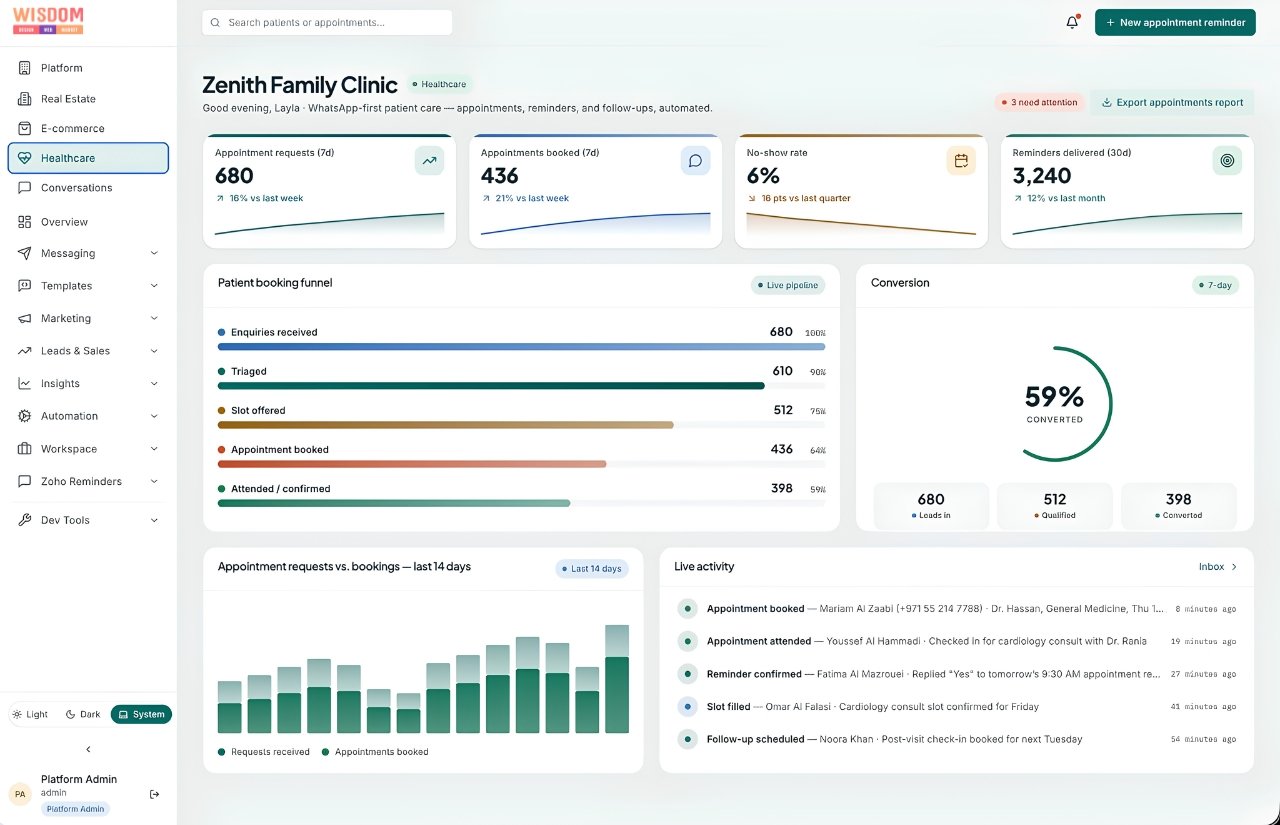Click the PA avatar circle

pyautogui.click(x=20, y=794)
